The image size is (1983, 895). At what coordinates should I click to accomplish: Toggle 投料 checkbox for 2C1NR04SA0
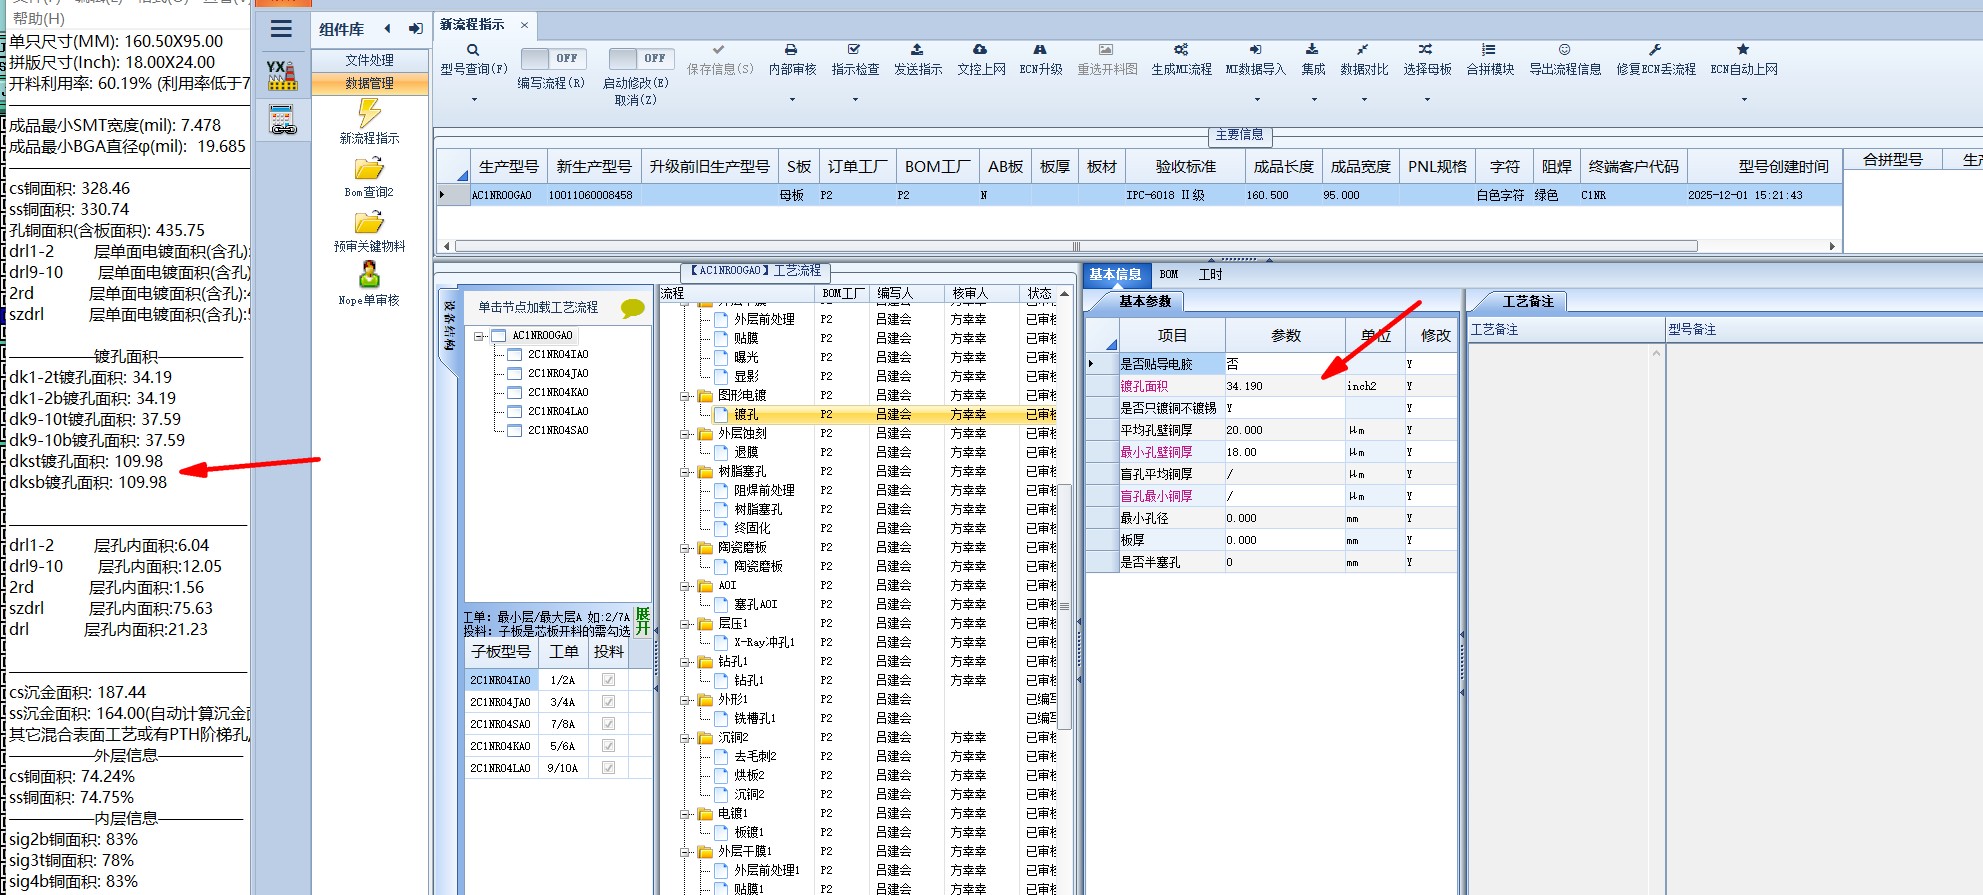608,724
